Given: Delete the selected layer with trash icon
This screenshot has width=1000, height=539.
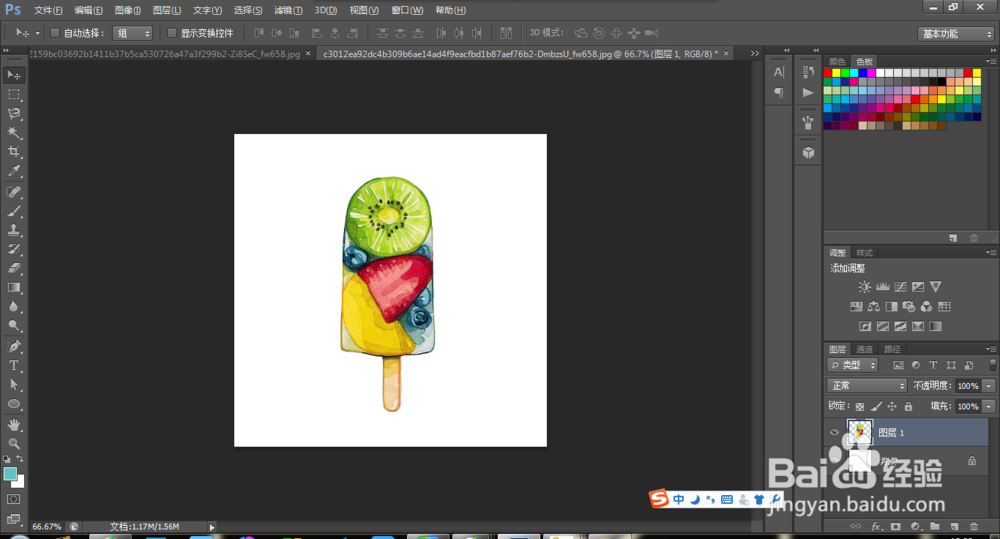Looking at the screenshot, I should coord(973,526).
